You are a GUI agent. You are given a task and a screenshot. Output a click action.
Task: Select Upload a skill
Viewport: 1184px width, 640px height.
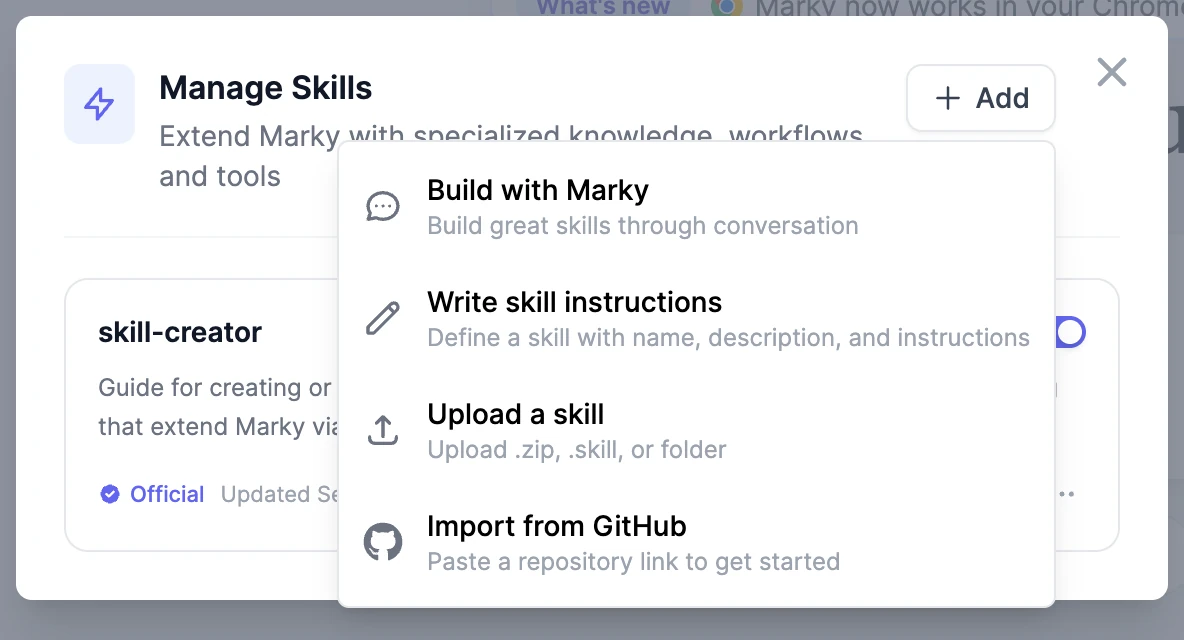tap(696, 430)
